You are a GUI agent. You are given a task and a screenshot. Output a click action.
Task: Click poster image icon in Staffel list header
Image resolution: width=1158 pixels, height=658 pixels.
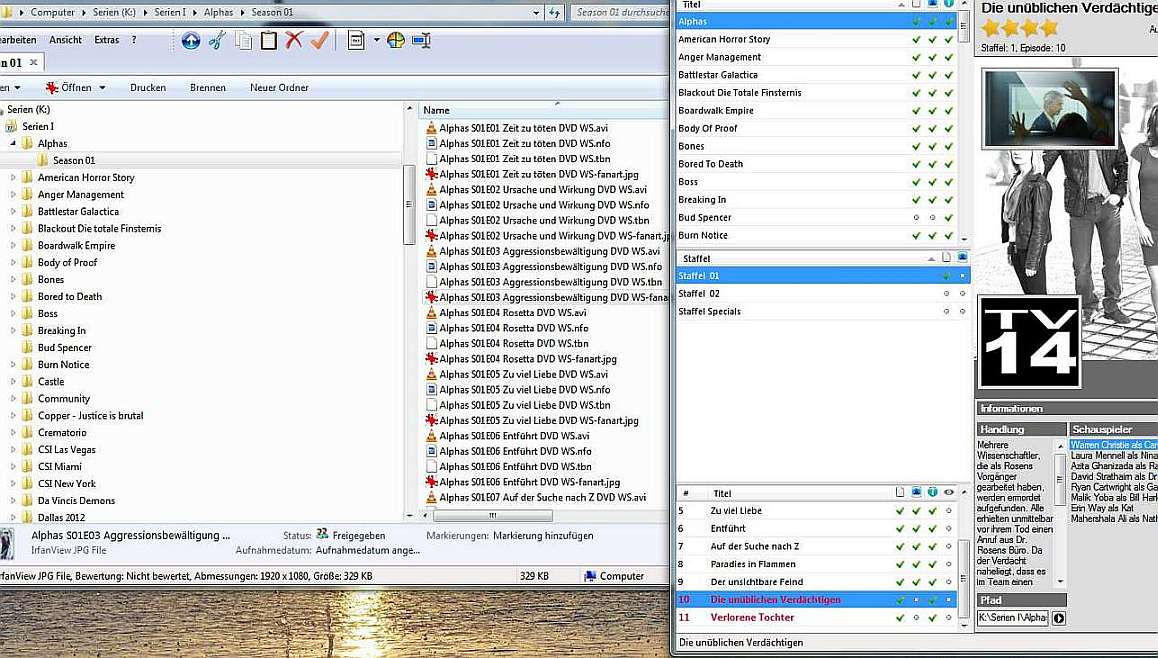(x=962, y=258)
